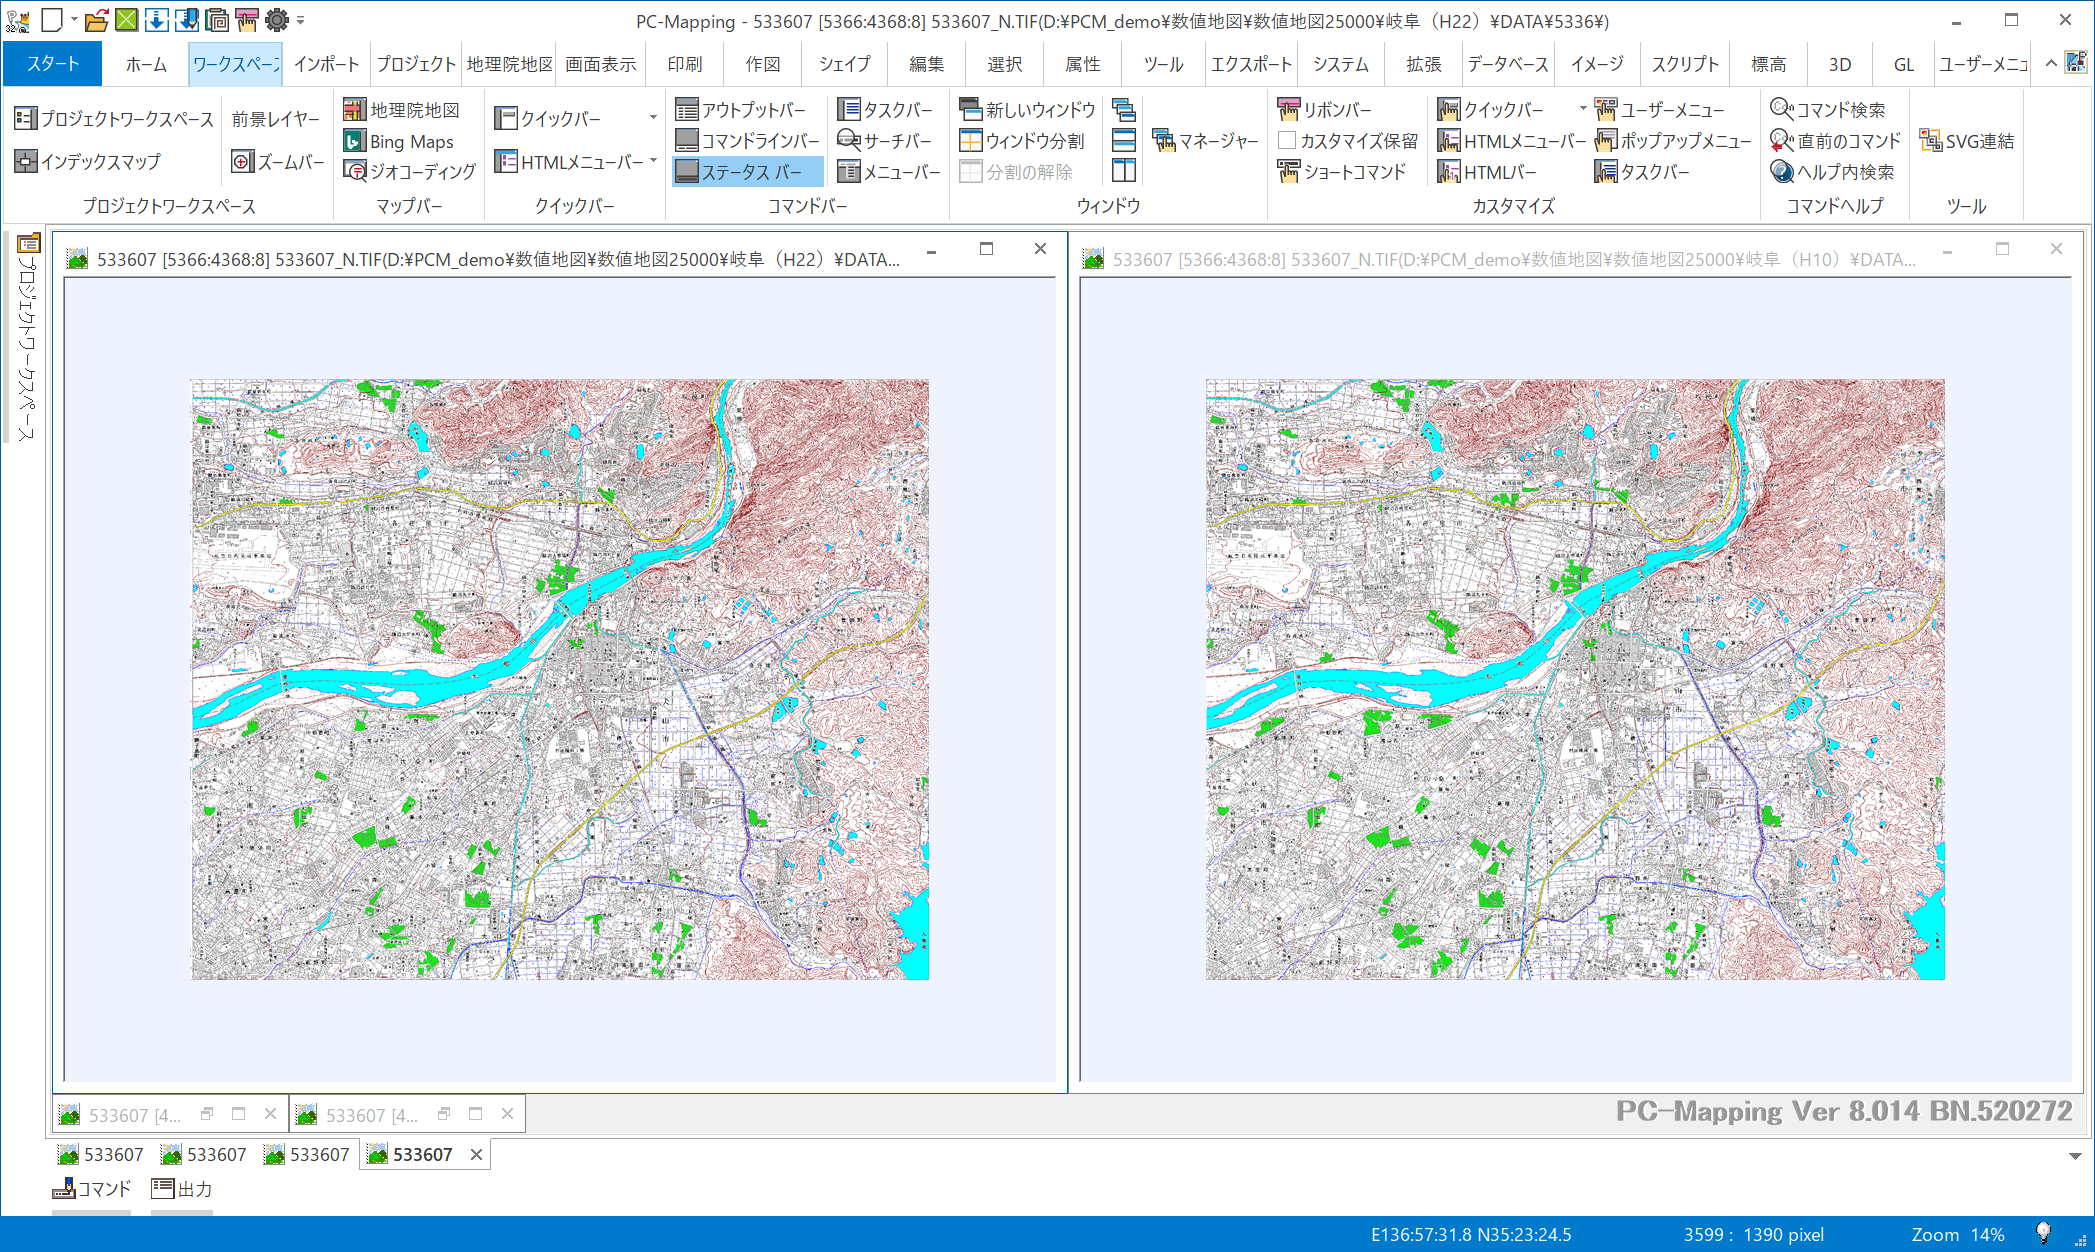The width and height of the screenshot is (2095, 1252).
Task: Switch to the データベース ribbon tab
Action: click(1508, 64)
